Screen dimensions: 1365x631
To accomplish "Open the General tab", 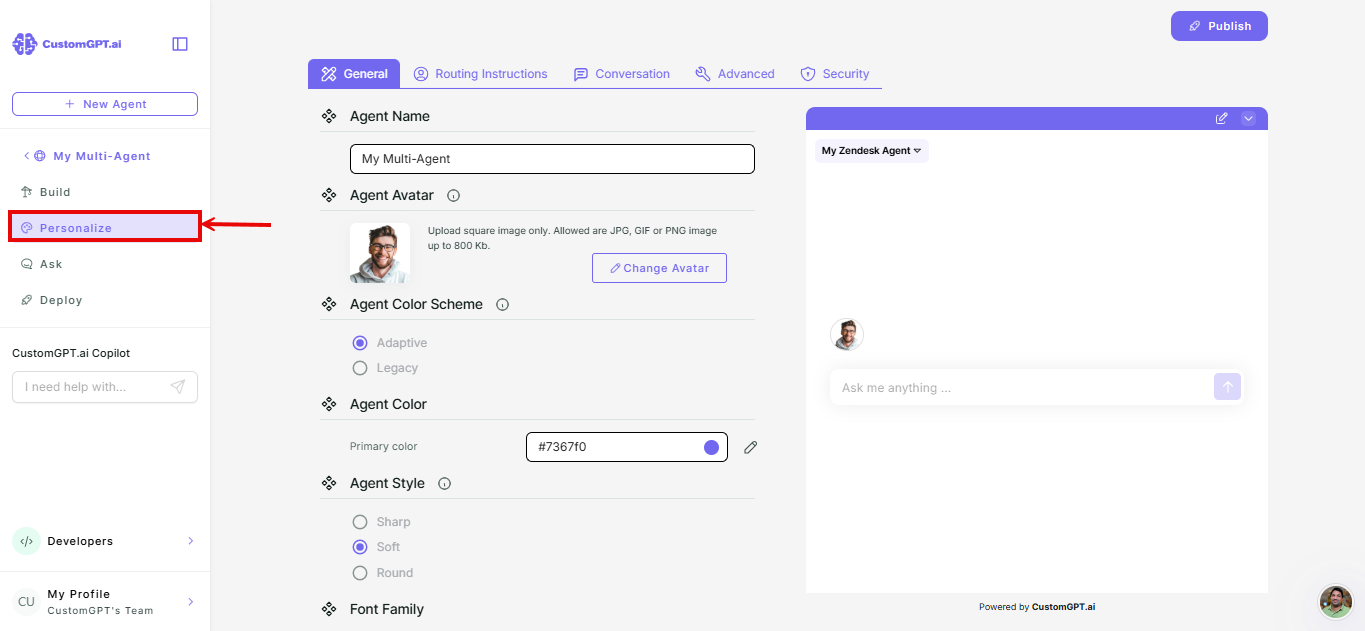I will (354, 74).
